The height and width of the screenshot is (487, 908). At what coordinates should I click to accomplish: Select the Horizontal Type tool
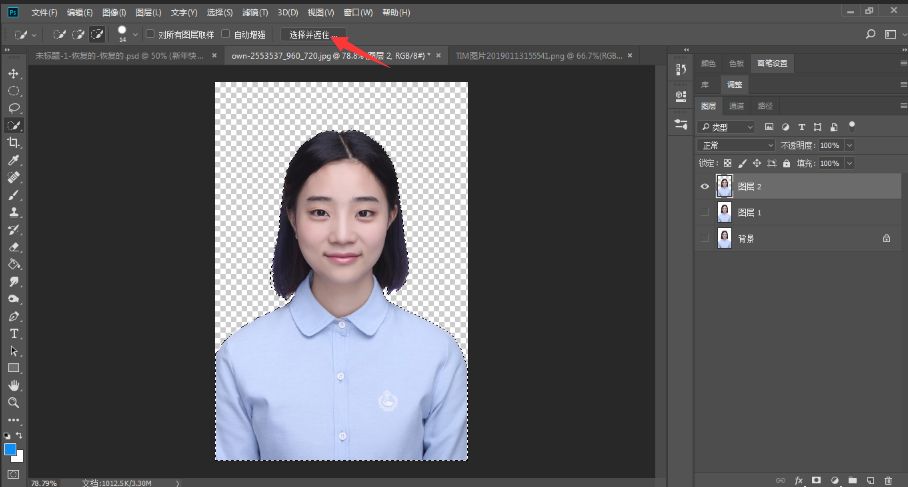click(x=14, y=333)
